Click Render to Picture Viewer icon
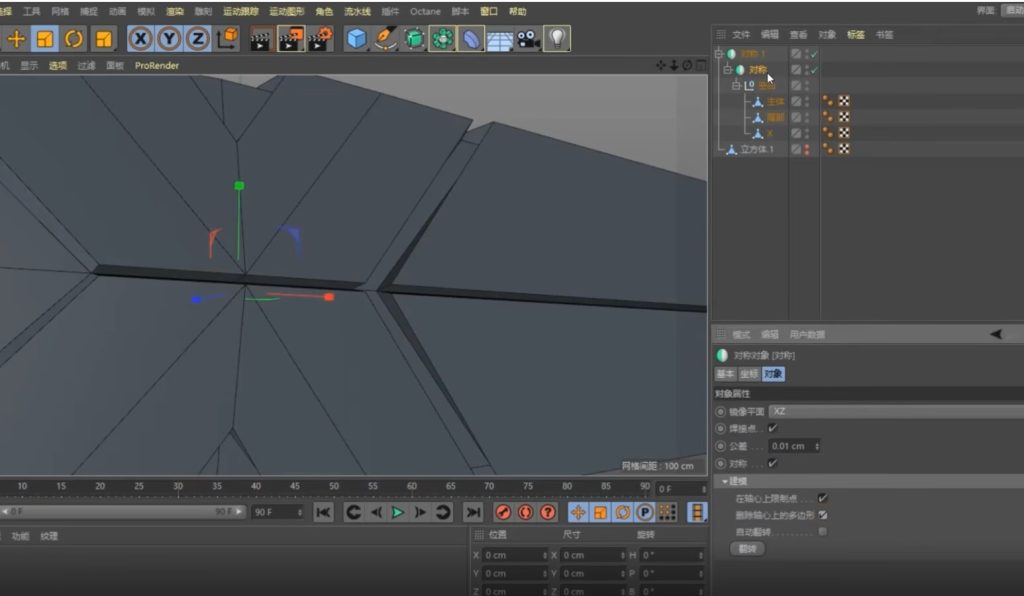 tap(291, 39)
